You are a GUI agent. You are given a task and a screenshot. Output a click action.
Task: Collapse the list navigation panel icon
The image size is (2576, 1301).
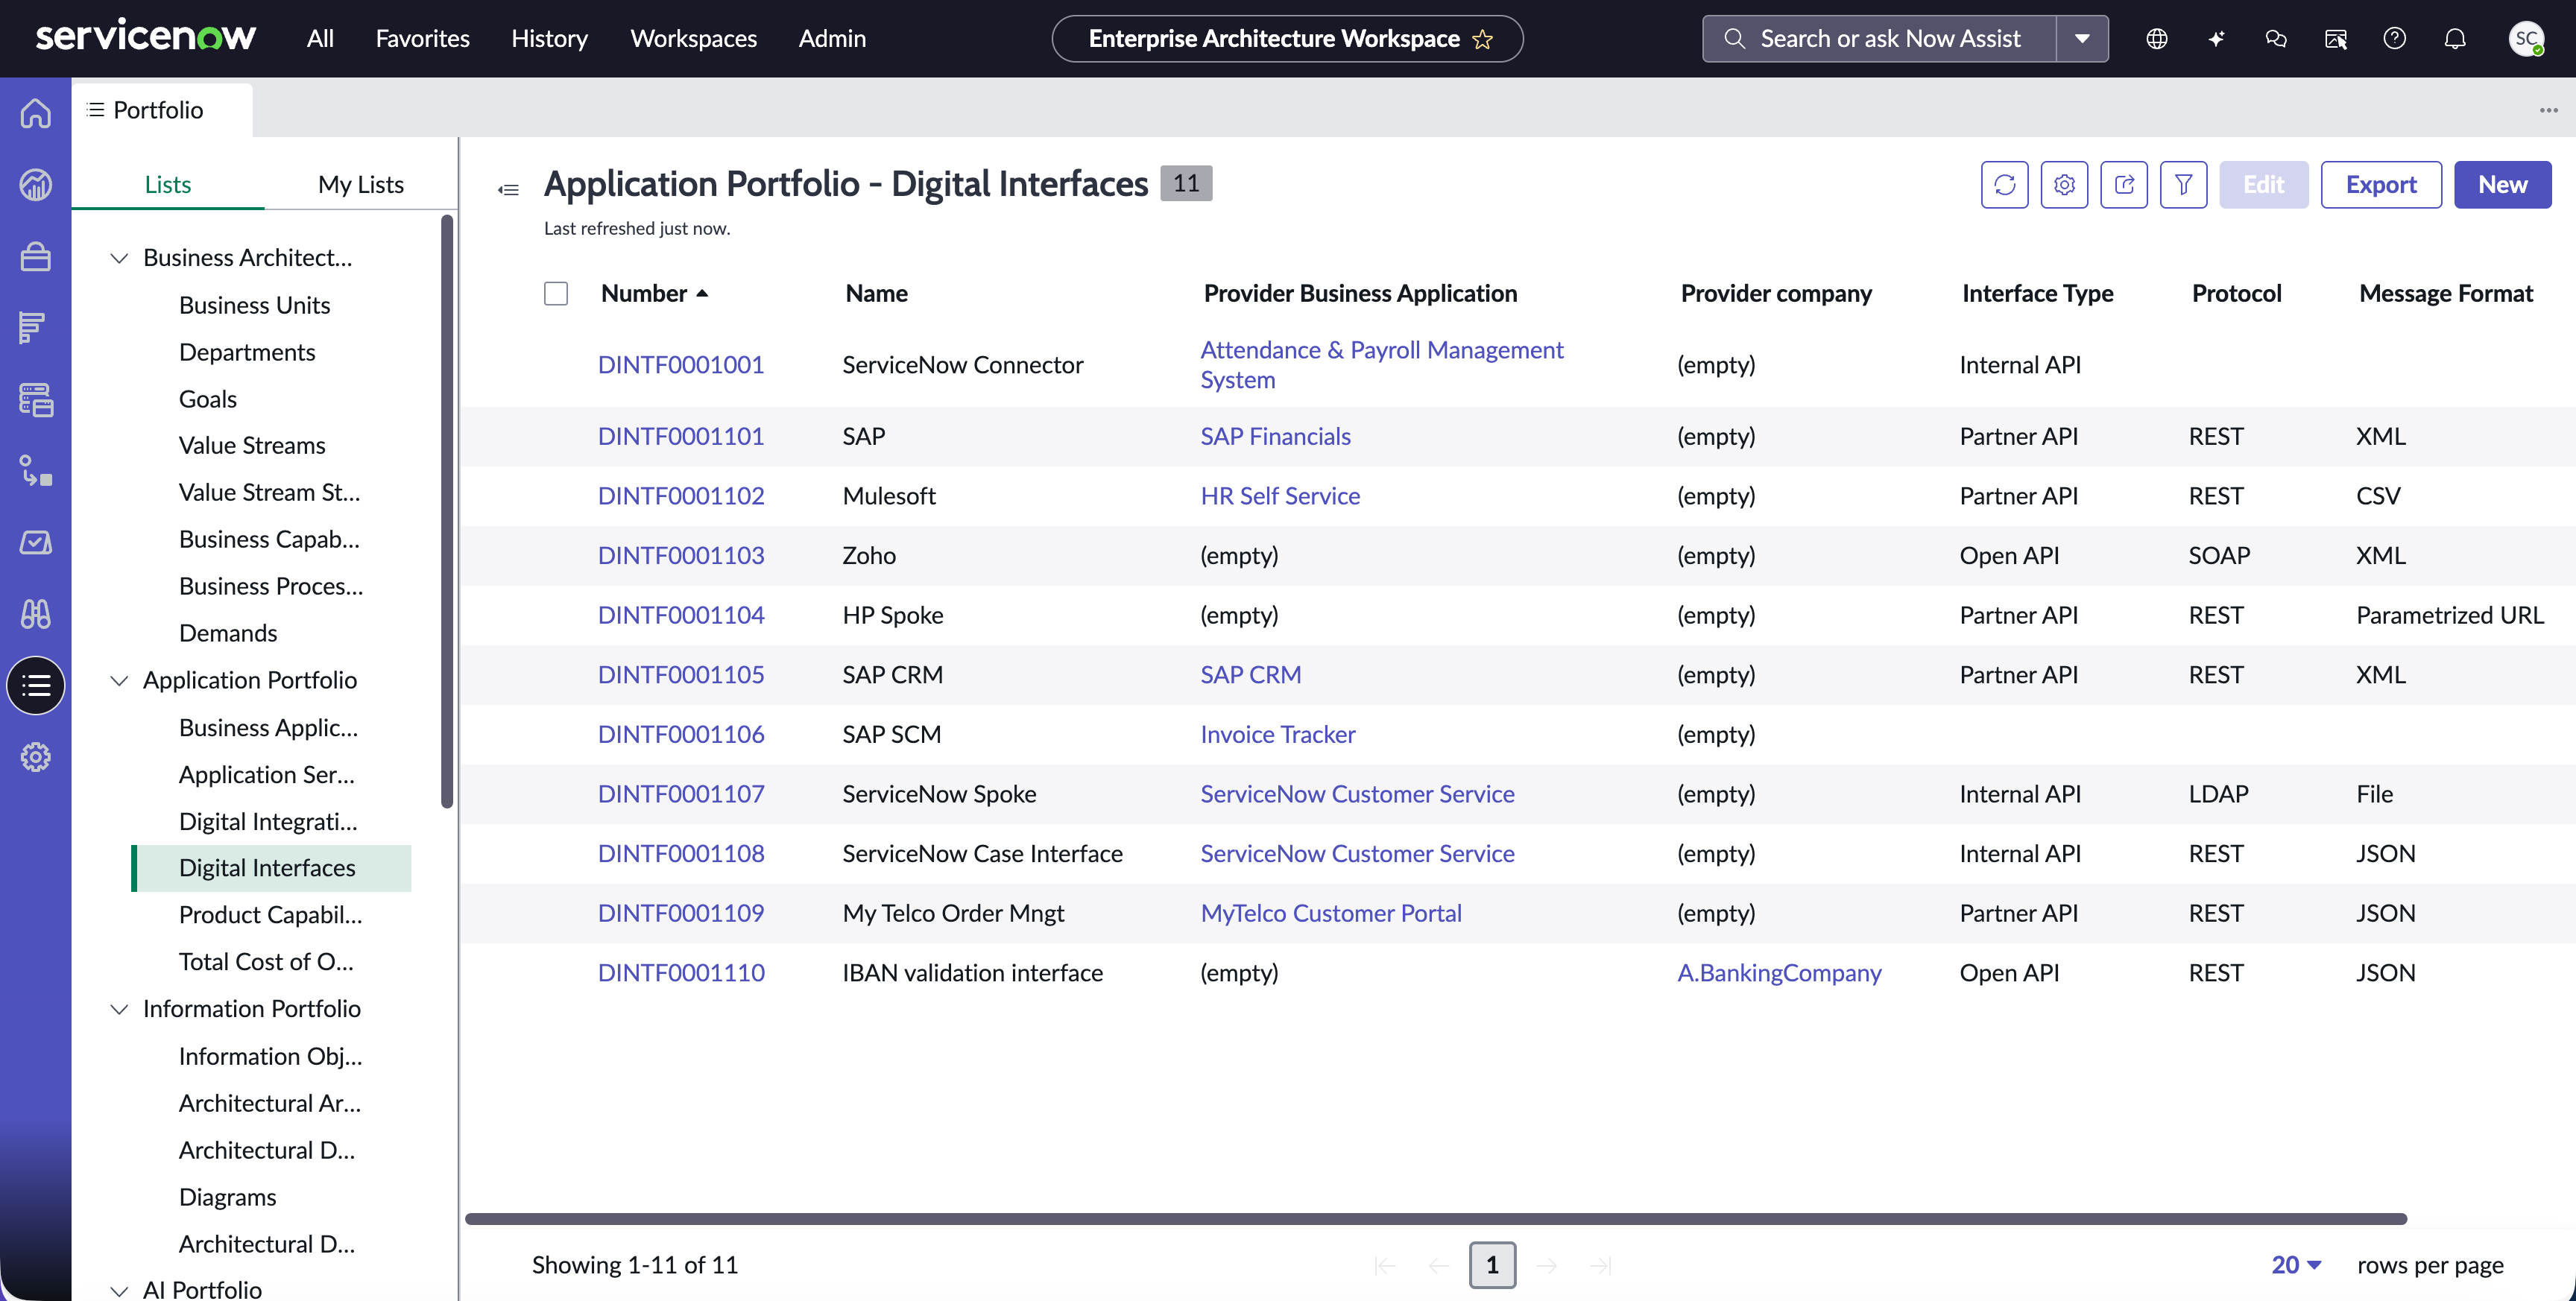508,189
